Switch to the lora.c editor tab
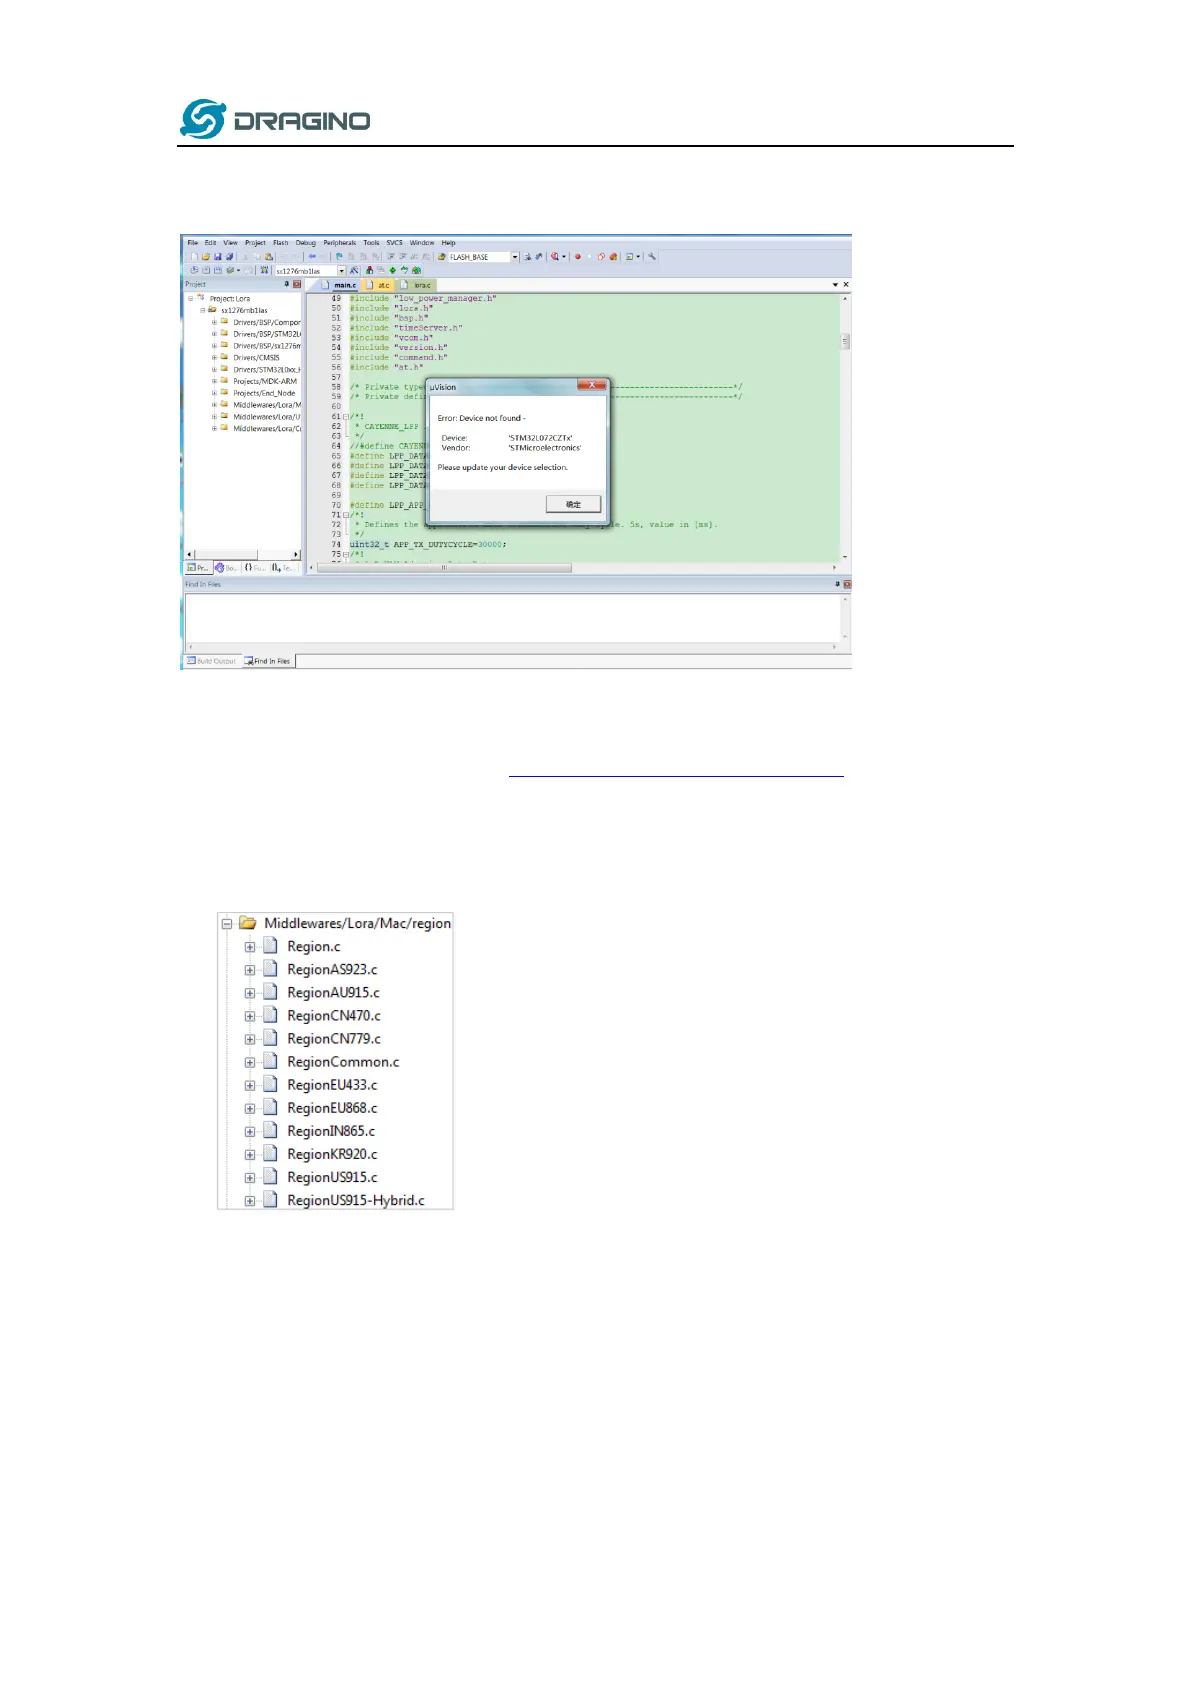 tap(417, 285)
